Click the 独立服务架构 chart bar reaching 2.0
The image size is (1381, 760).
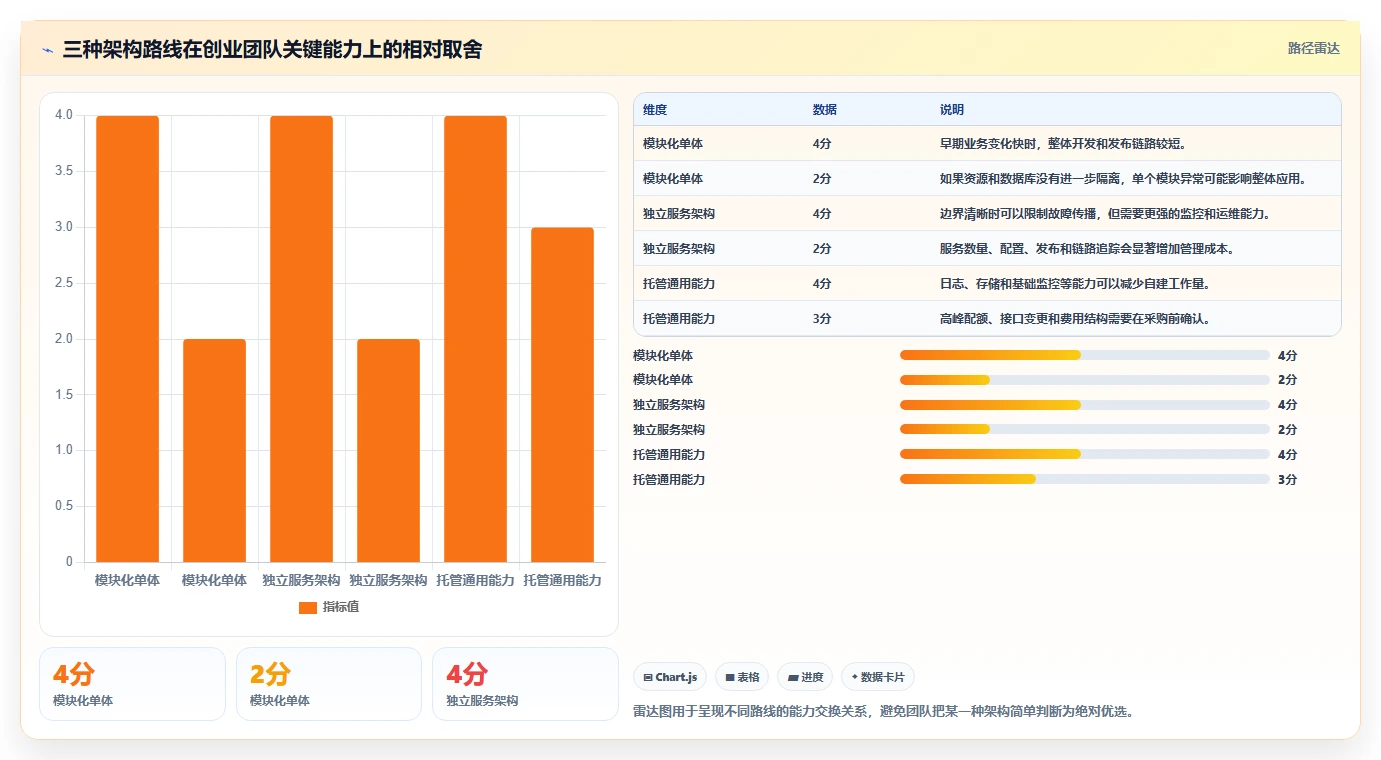tap(388, 450)
